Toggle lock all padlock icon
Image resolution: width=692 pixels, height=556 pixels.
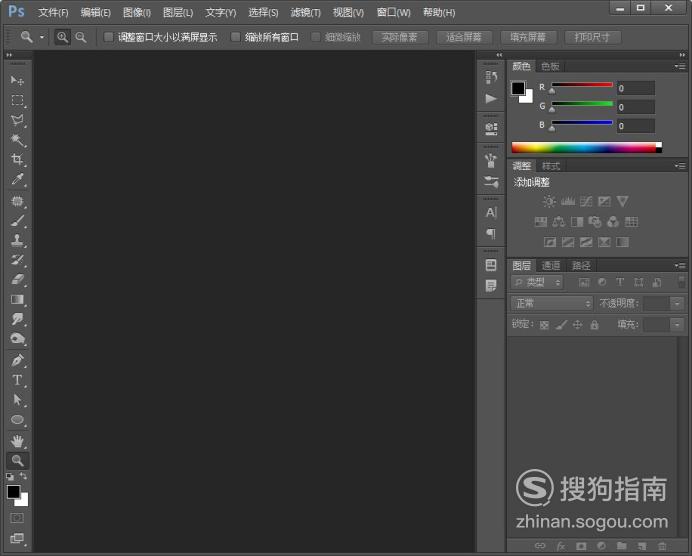coord(594,325)
